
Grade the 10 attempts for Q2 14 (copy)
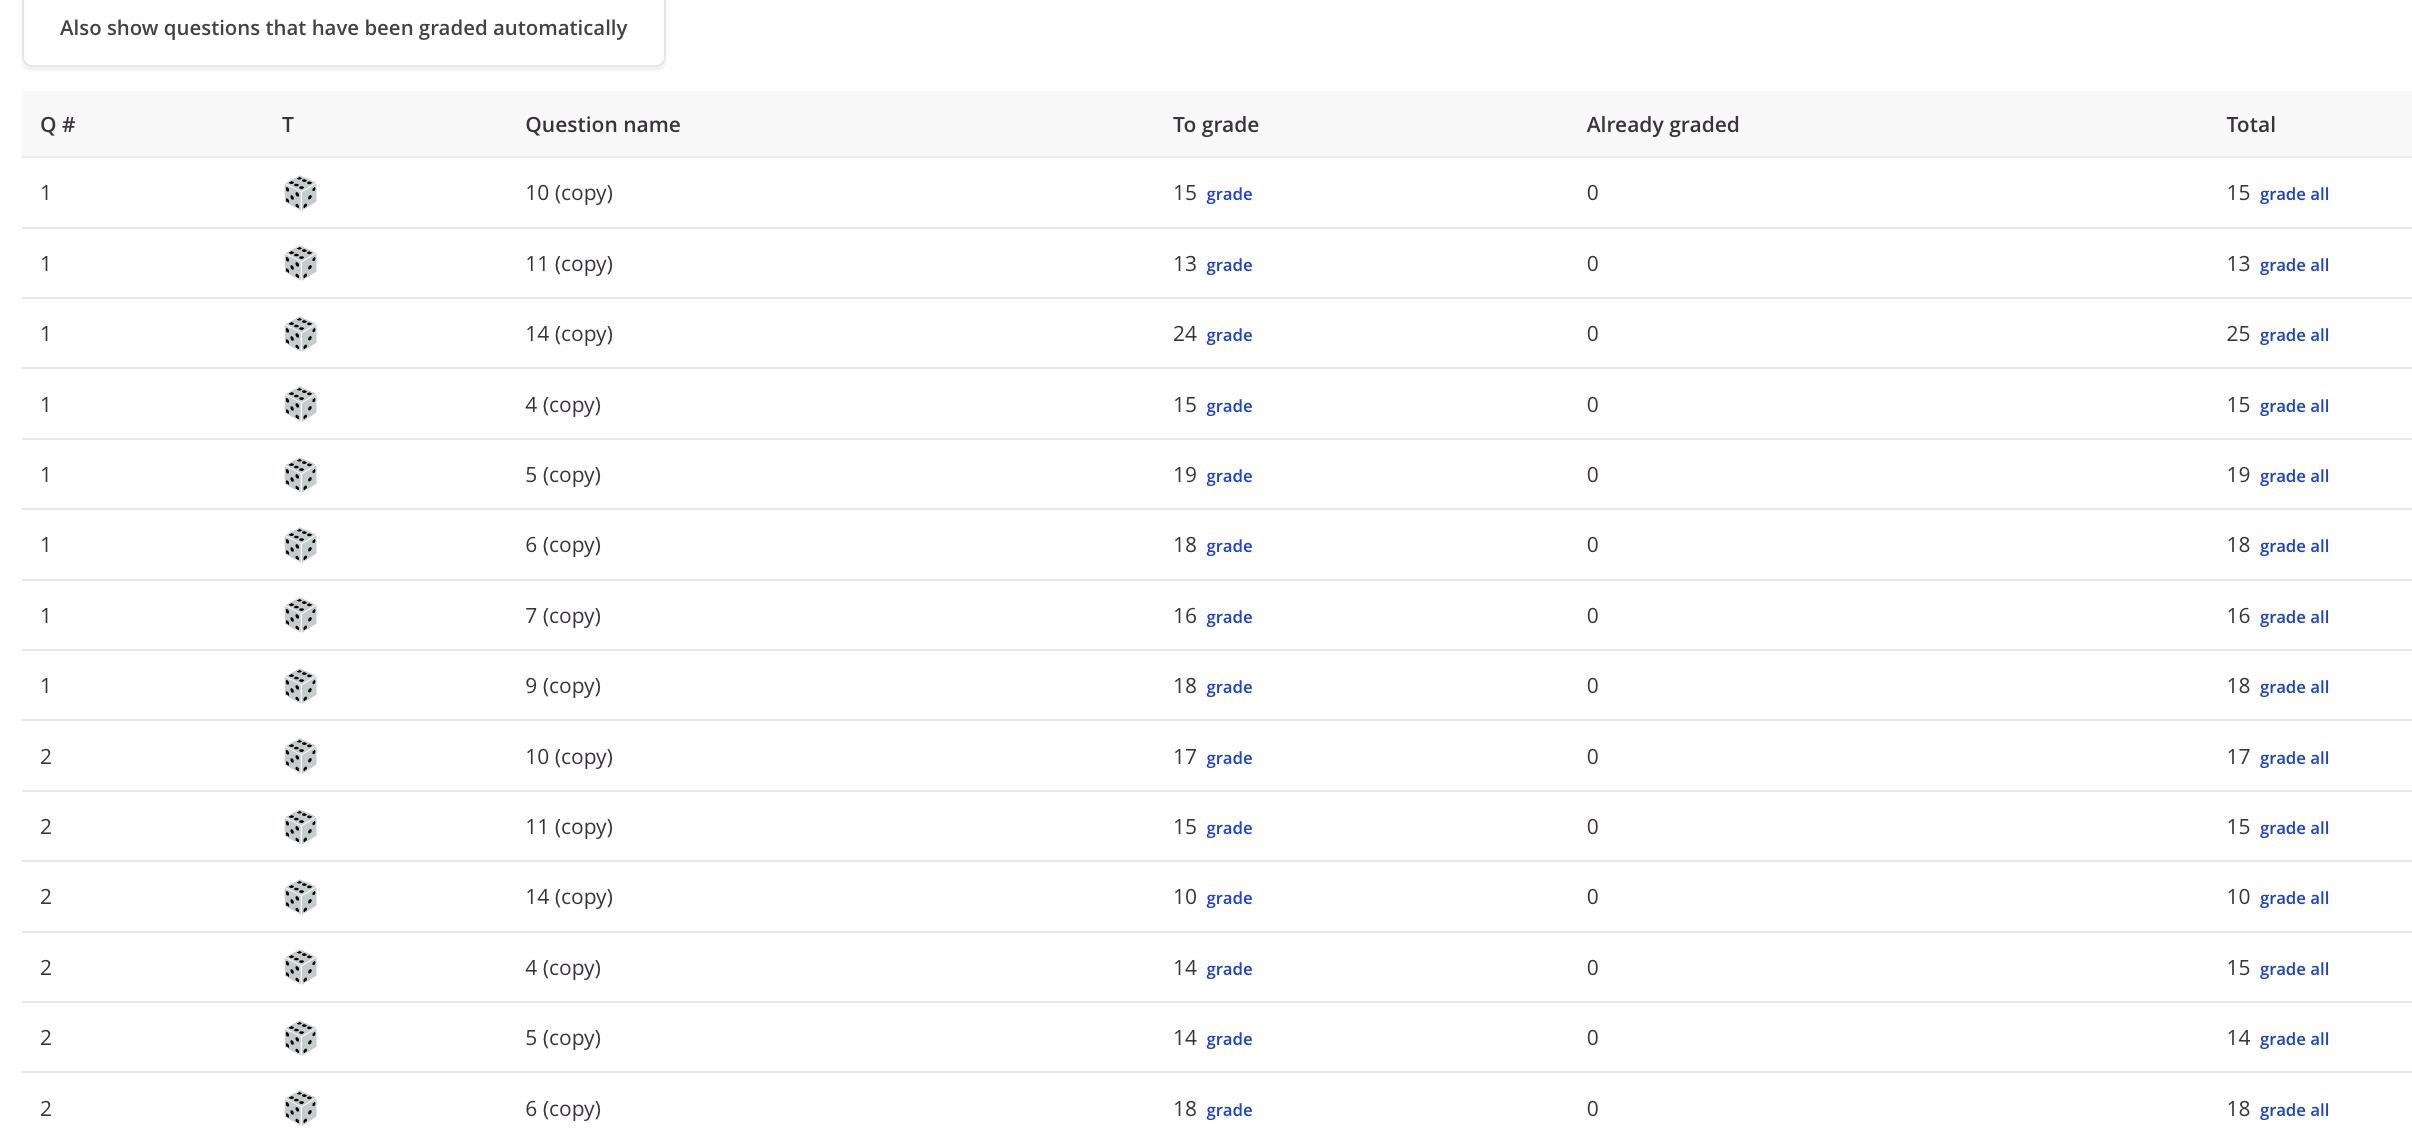[x=1229, y=898]
